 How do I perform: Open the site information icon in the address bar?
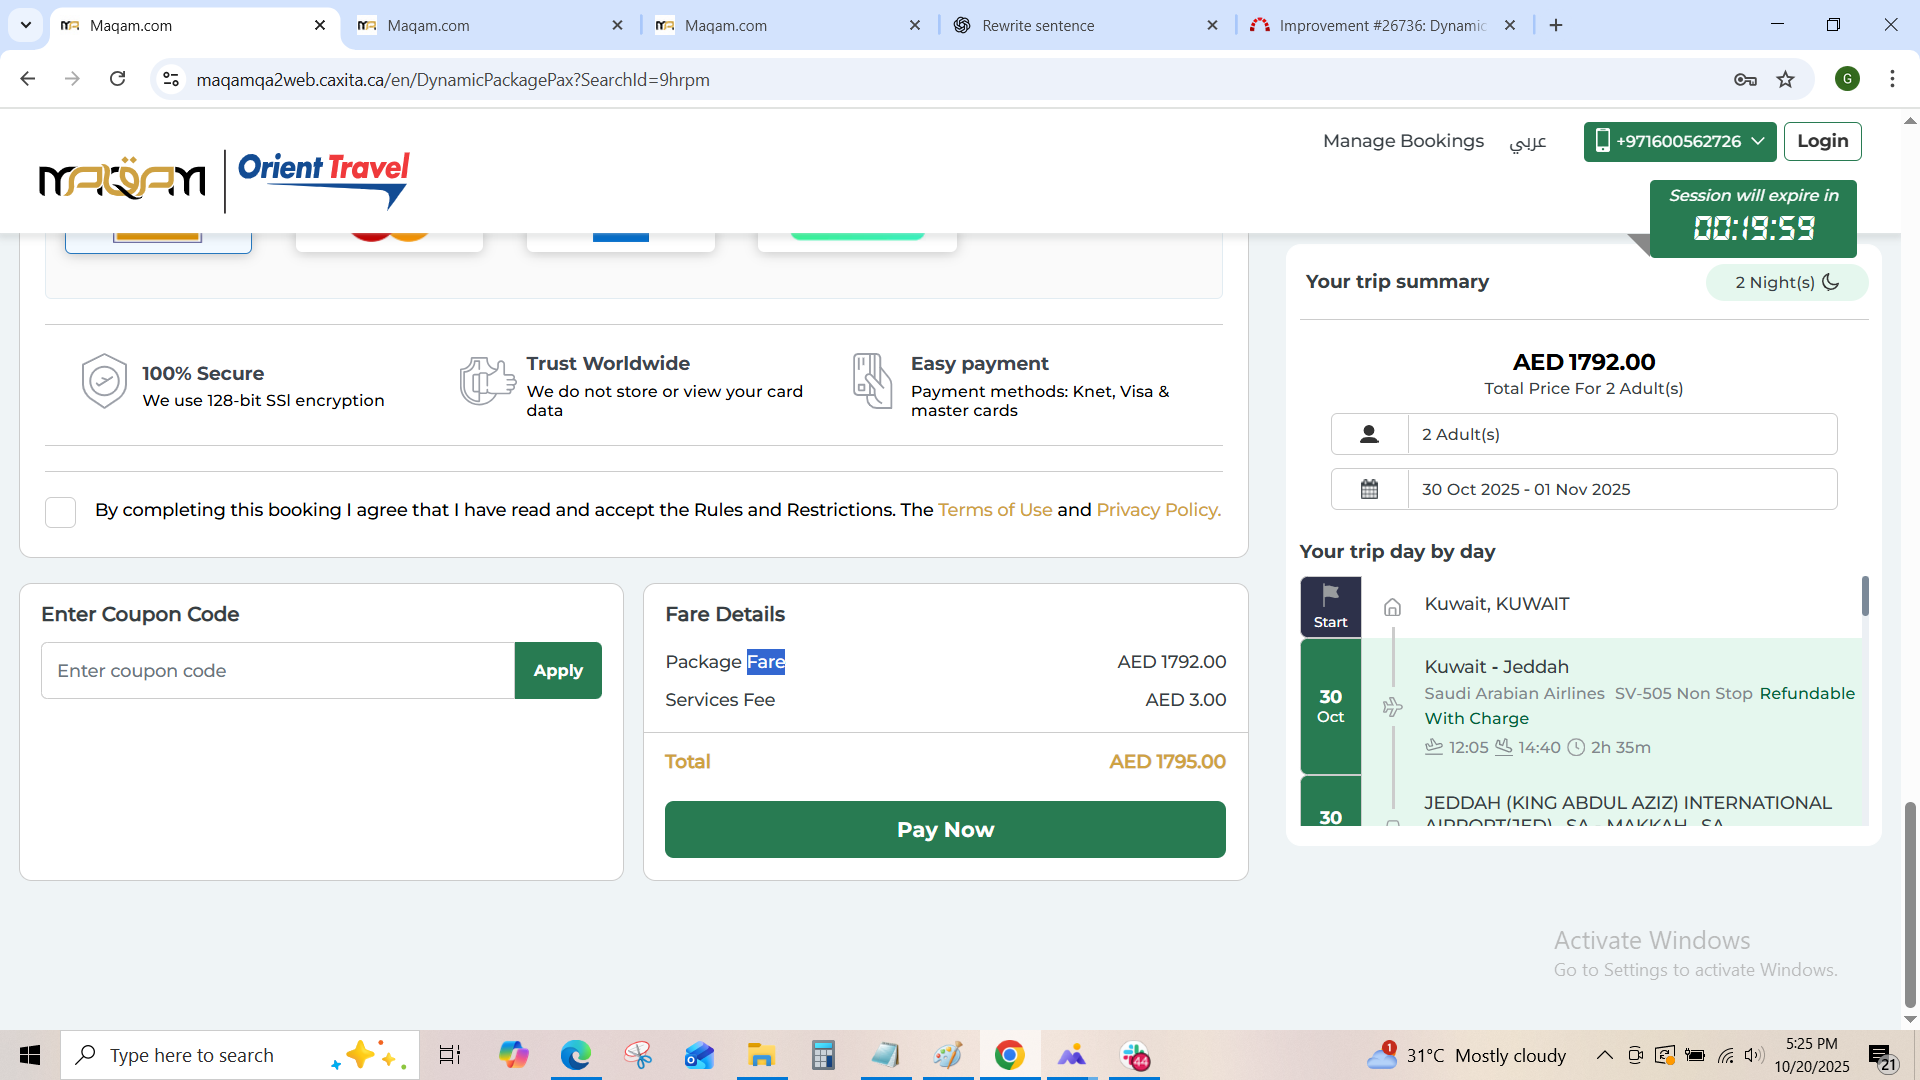(x=171, y=79)
